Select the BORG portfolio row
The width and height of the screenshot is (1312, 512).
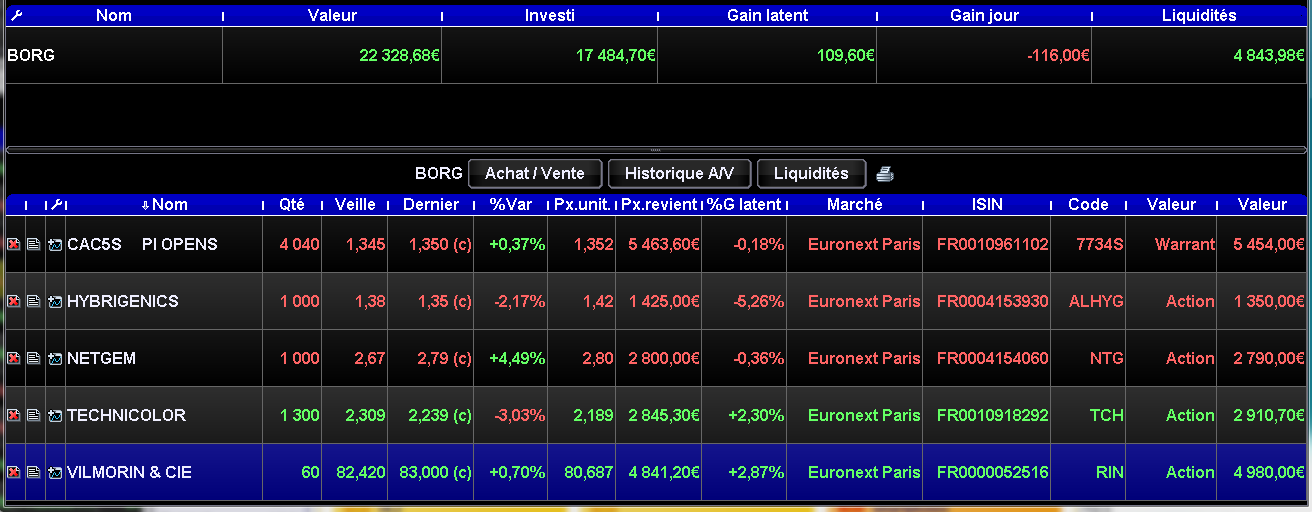pos(656,55)
